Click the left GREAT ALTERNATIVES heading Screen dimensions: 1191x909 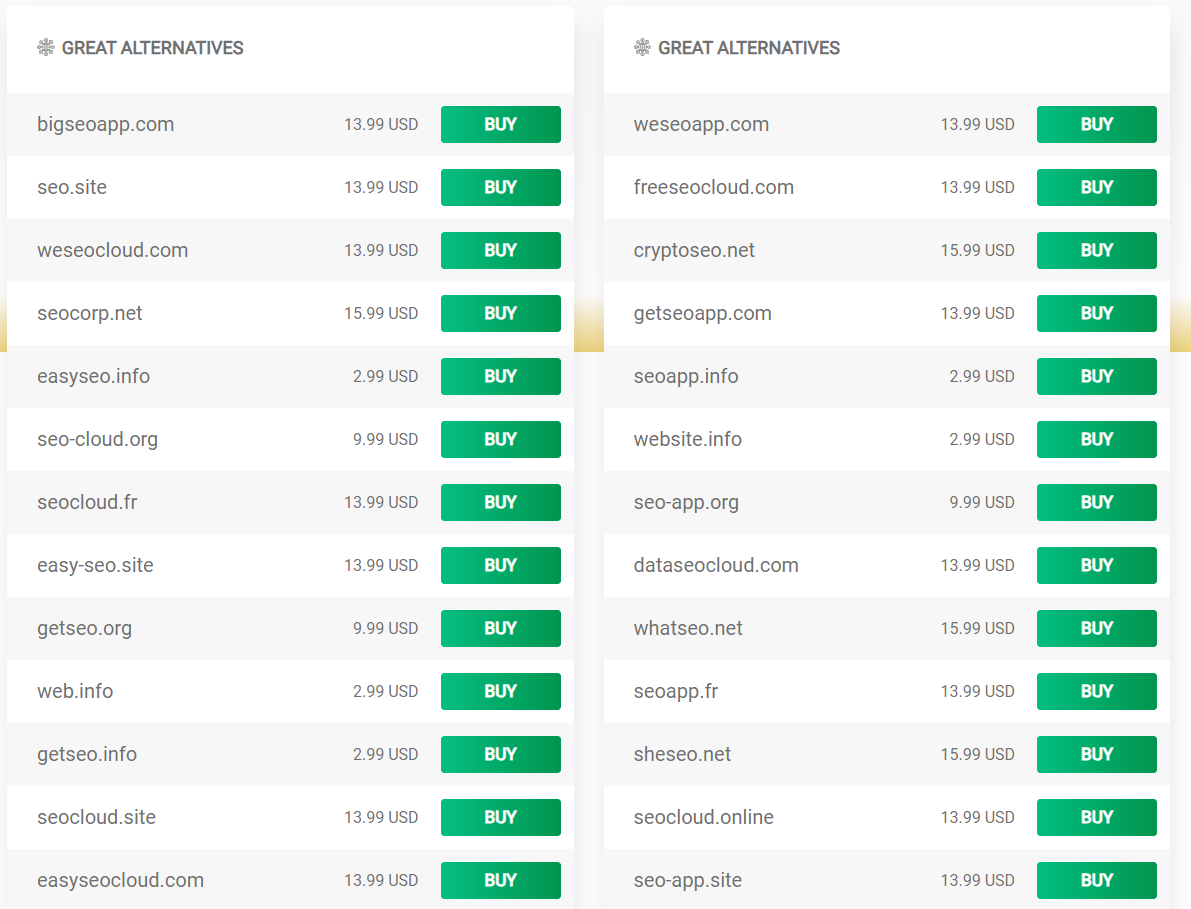coord(152,47)
